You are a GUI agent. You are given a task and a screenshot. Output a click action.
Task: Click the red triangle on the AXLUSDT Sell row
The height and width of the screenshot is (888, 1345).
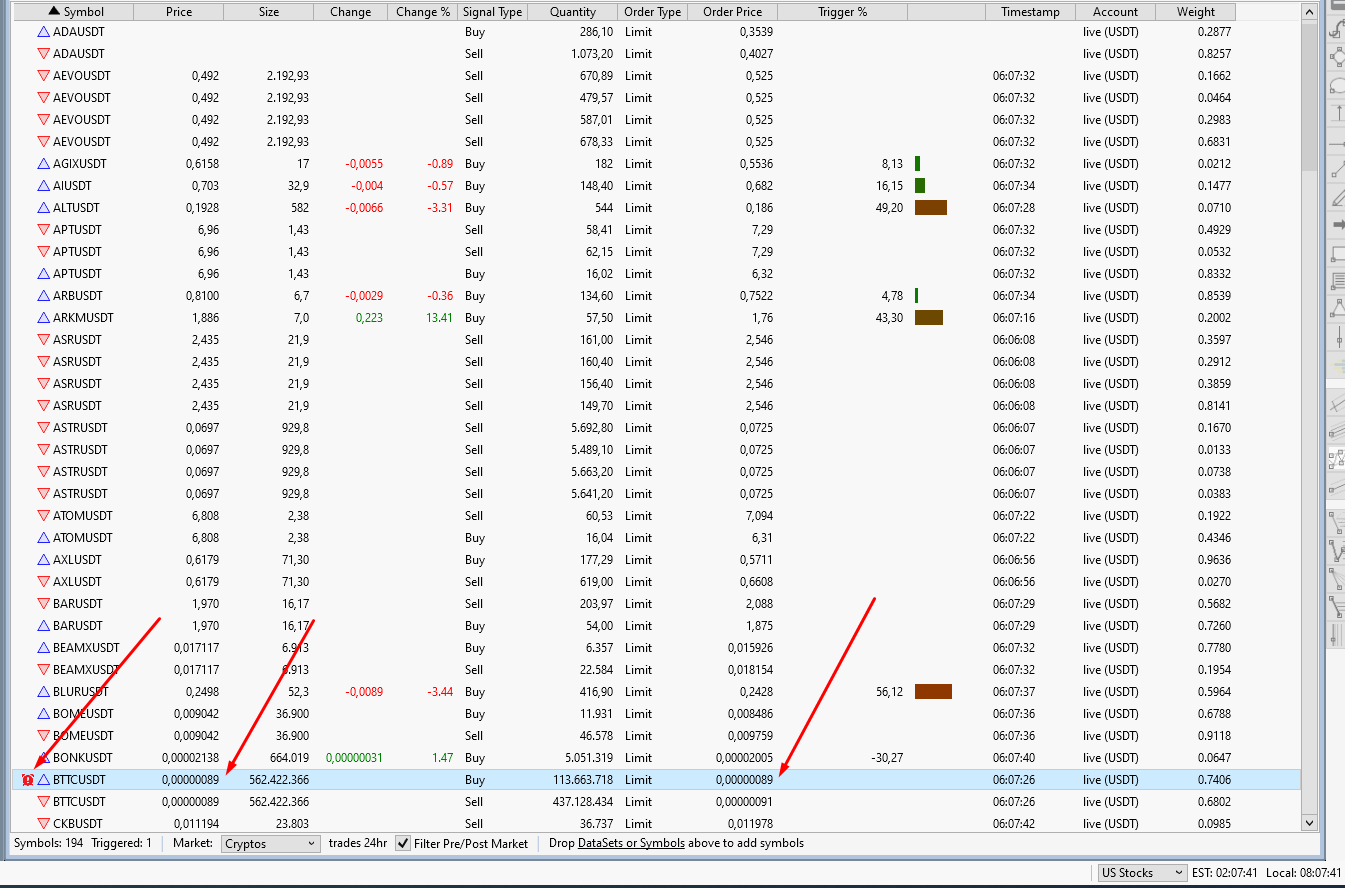coord(43,582)
